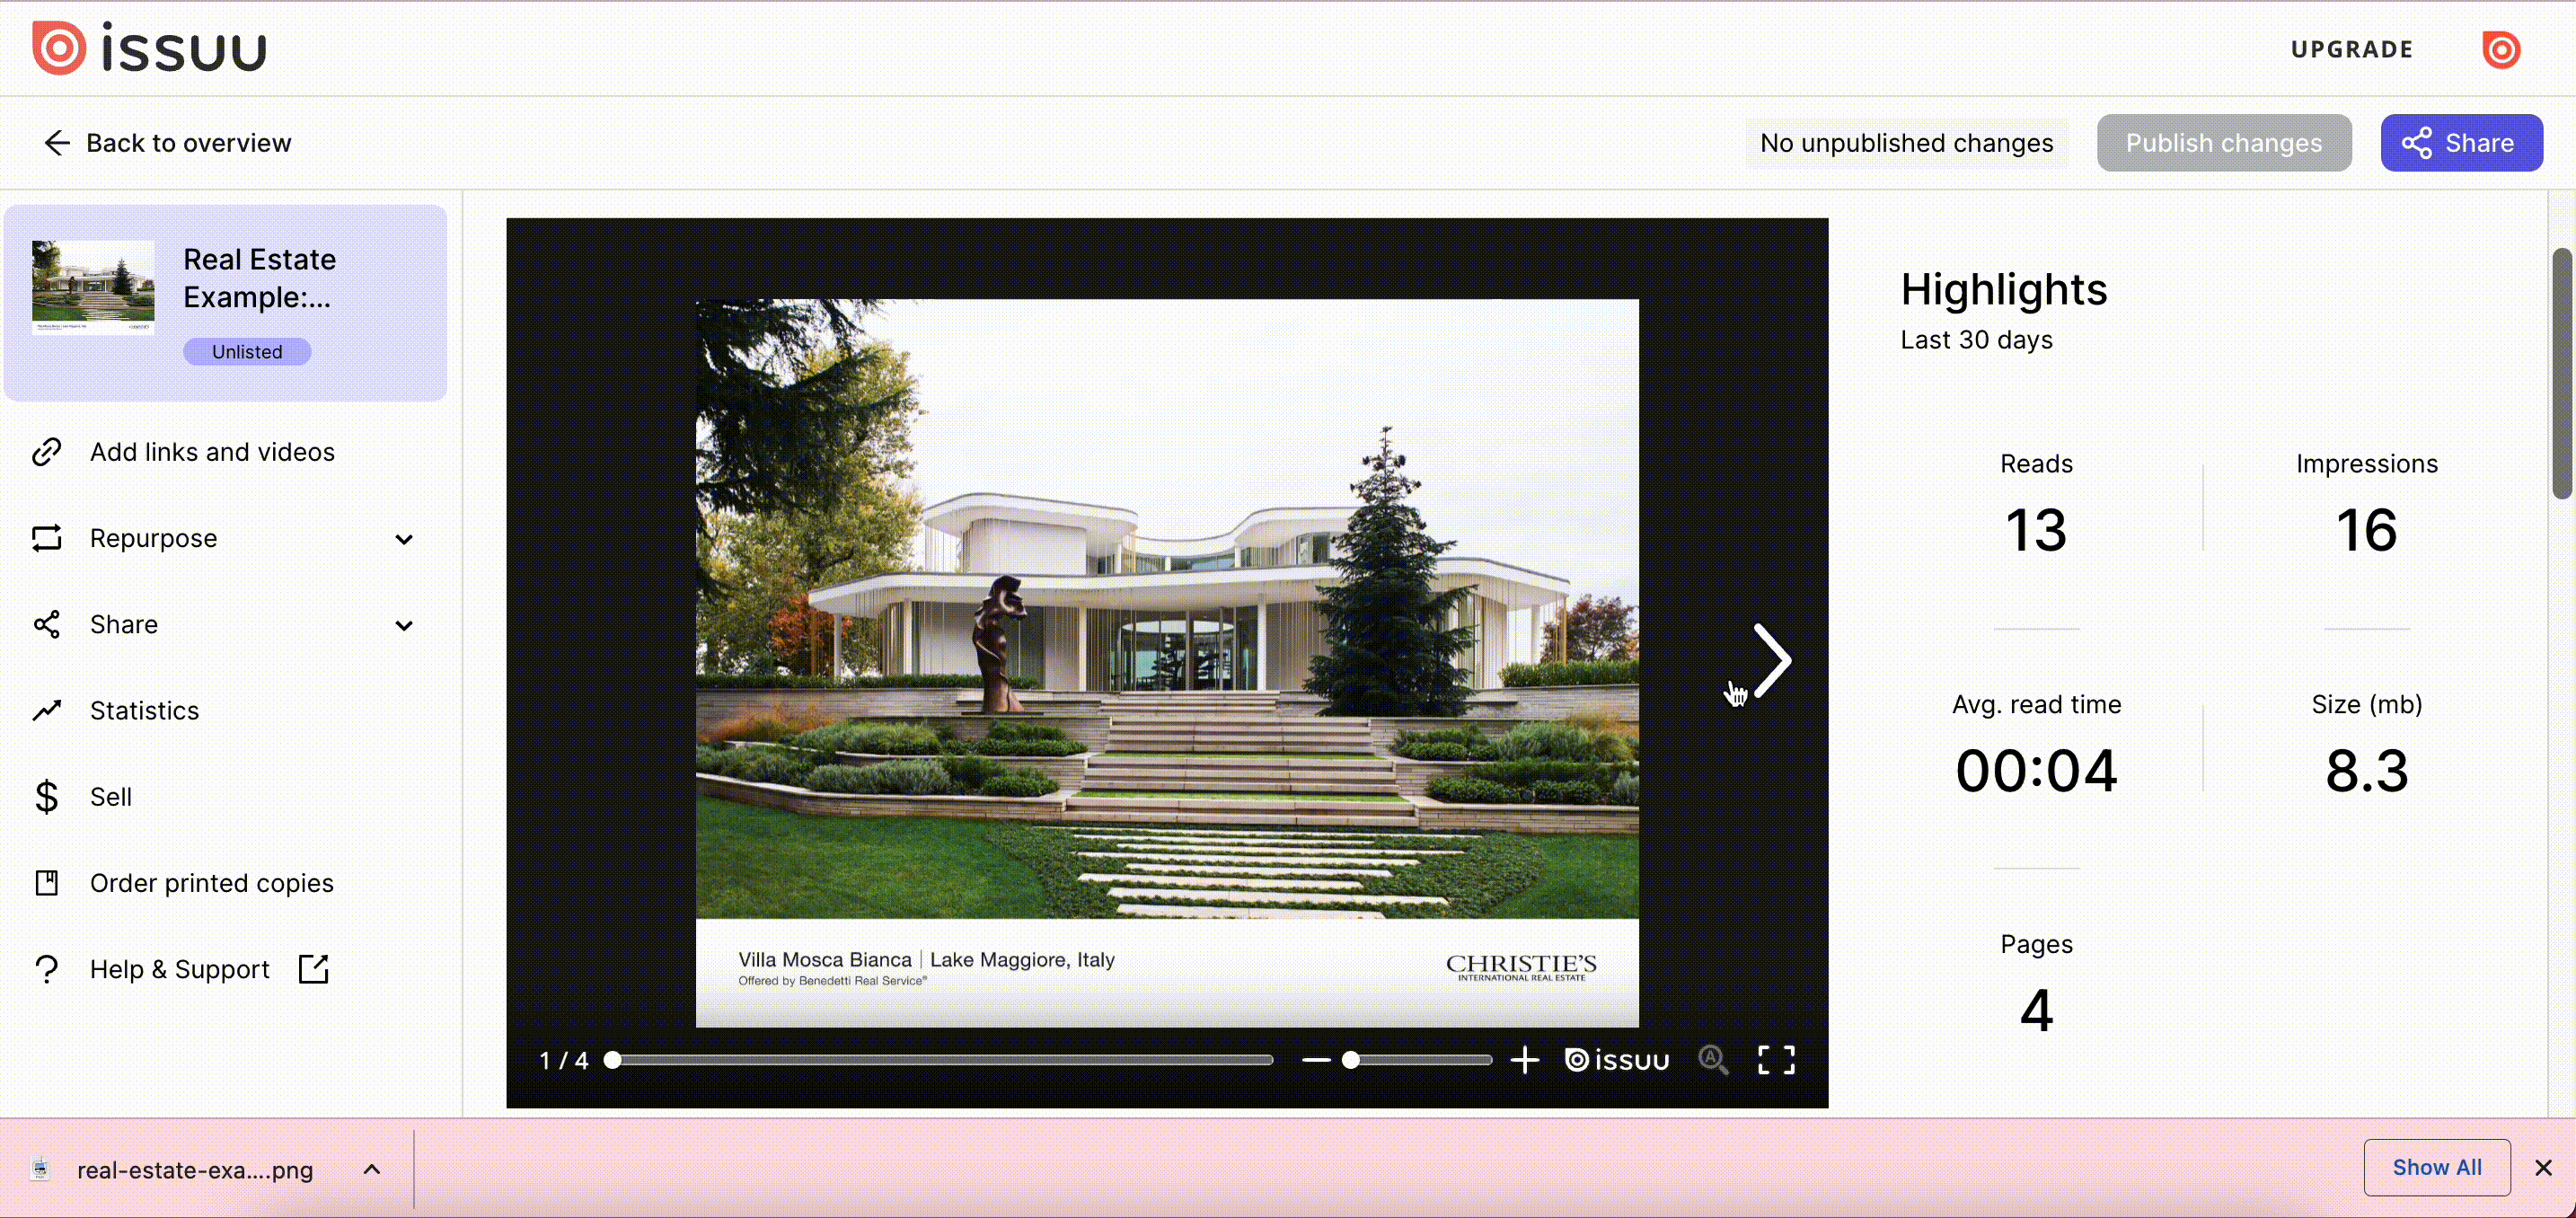The height and width of the screenshot is (1218, 2576).
Task: Click the Order printed copies icon
Action: (46, 883)
